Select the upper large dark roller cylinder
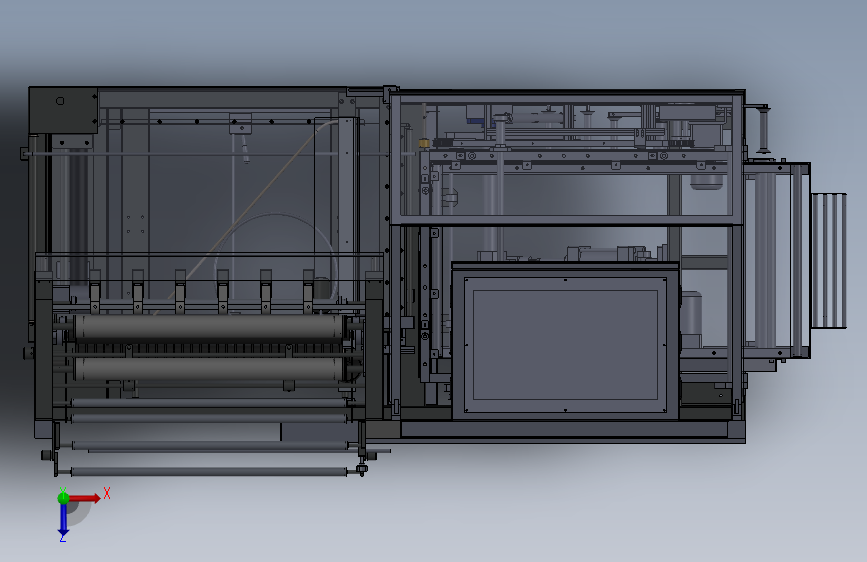 [209, 326]
